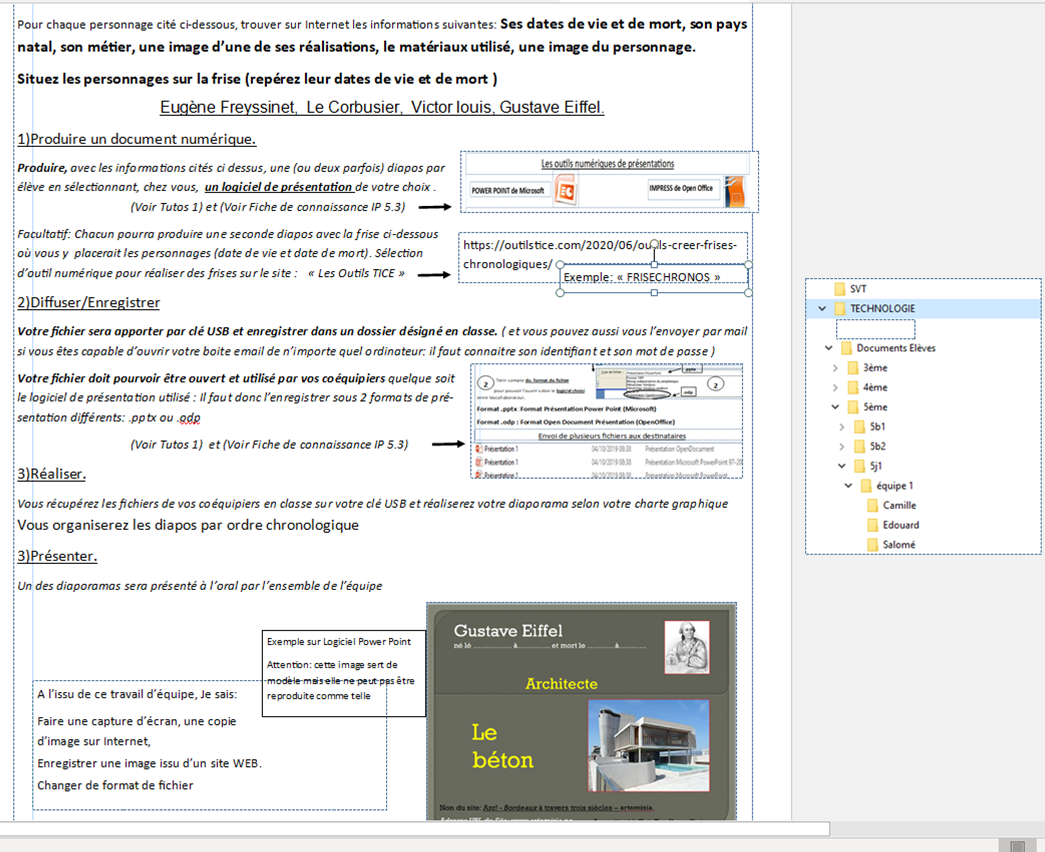
Task: Select the Edouard folder
Action: click(893, 525)
